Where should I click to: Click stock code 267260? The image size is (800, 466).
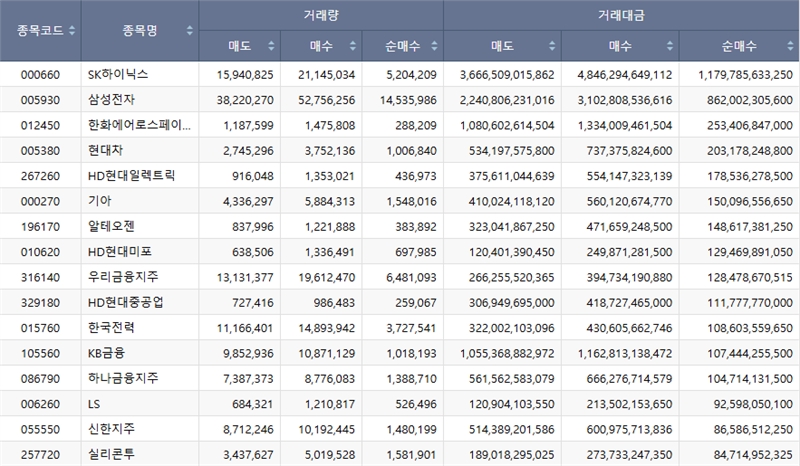pos(40,176)
